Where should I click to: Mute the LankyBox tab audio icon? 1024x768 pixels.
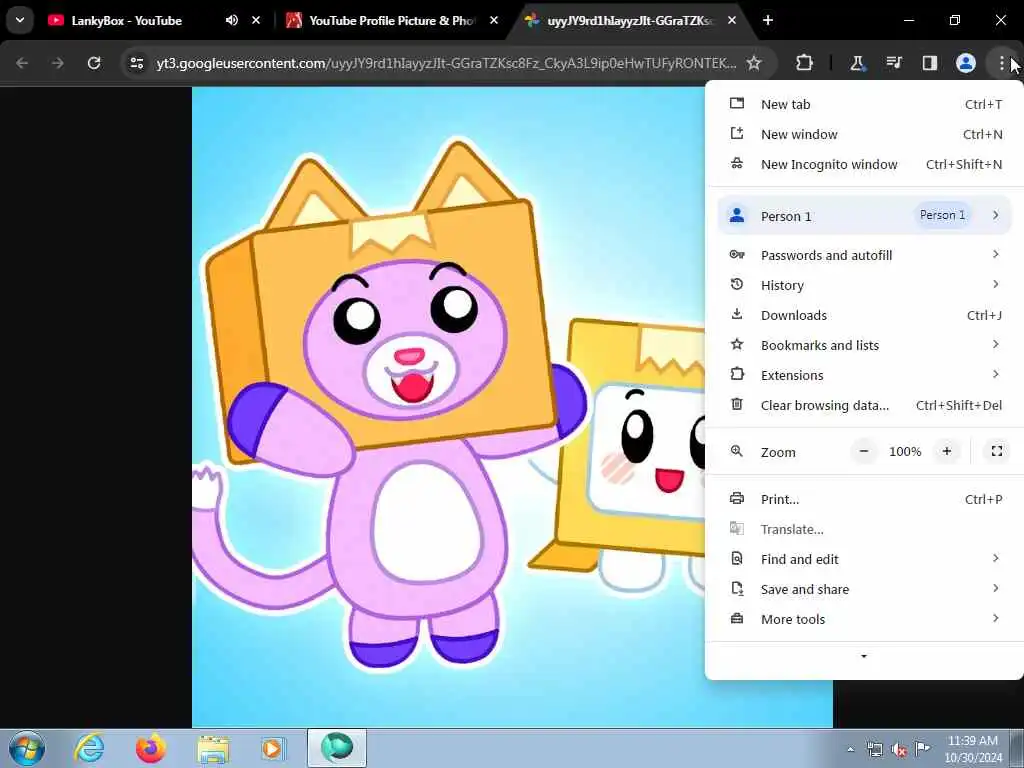click(x=232, y=20)
